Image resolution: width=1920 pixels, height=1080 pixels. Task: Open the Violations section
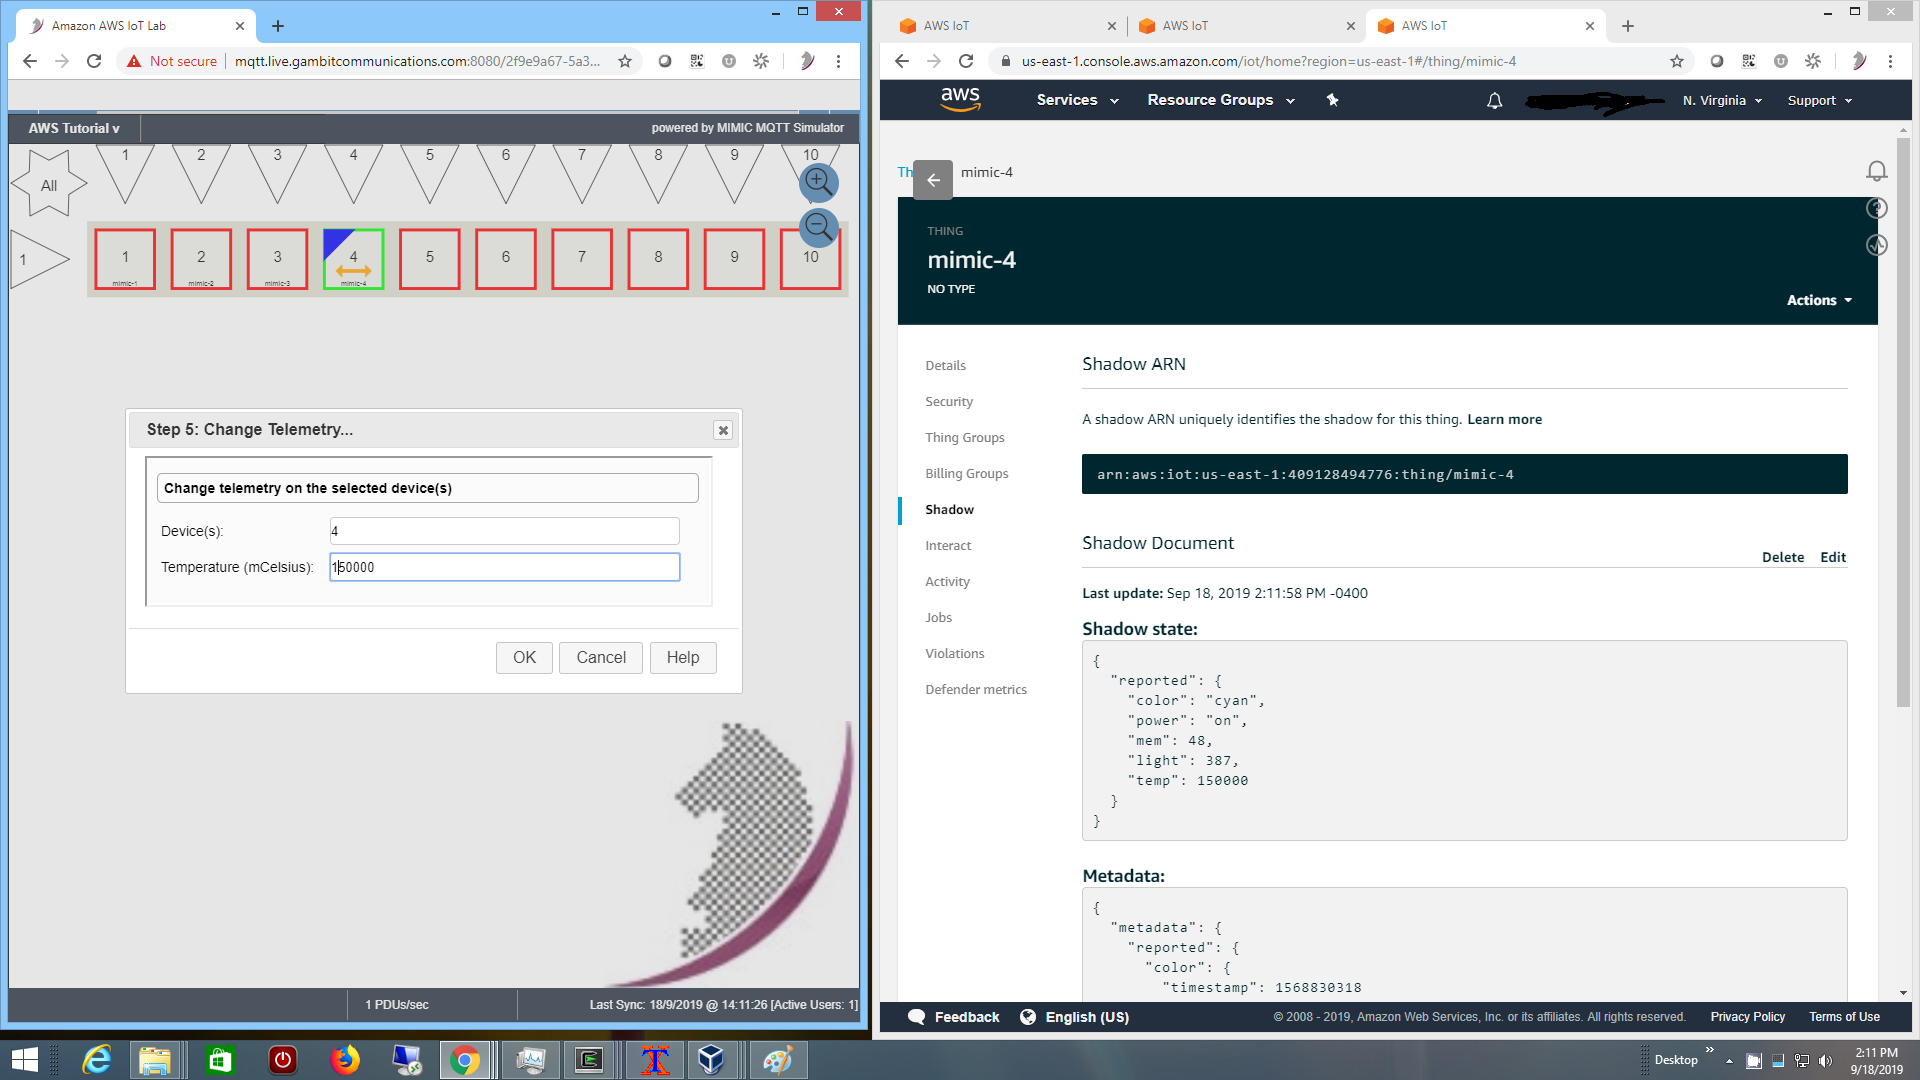[954, 653]
